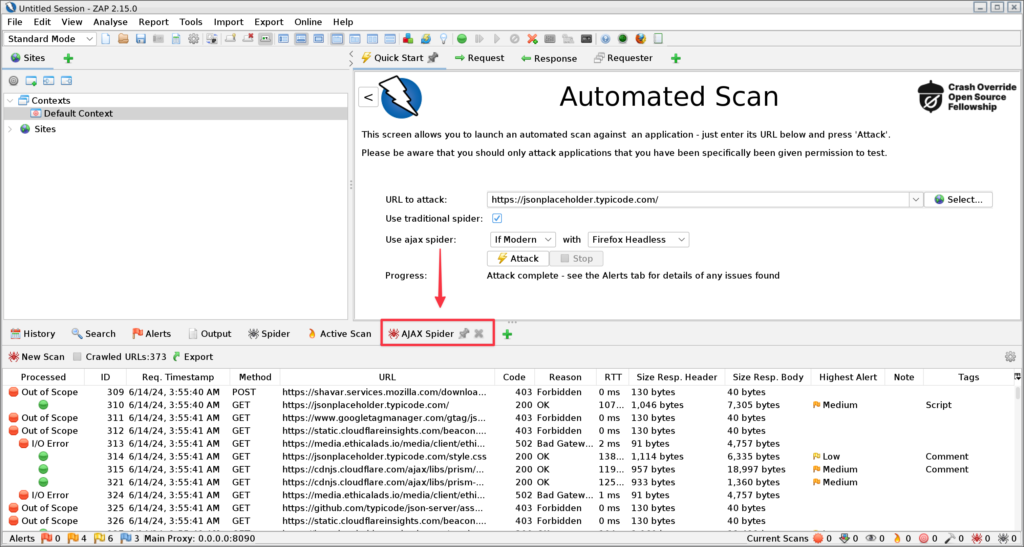The height and width of the screenshot is (547, 1024).
Task: Click the blue help question mark toolbar icon
Action: 605,39
